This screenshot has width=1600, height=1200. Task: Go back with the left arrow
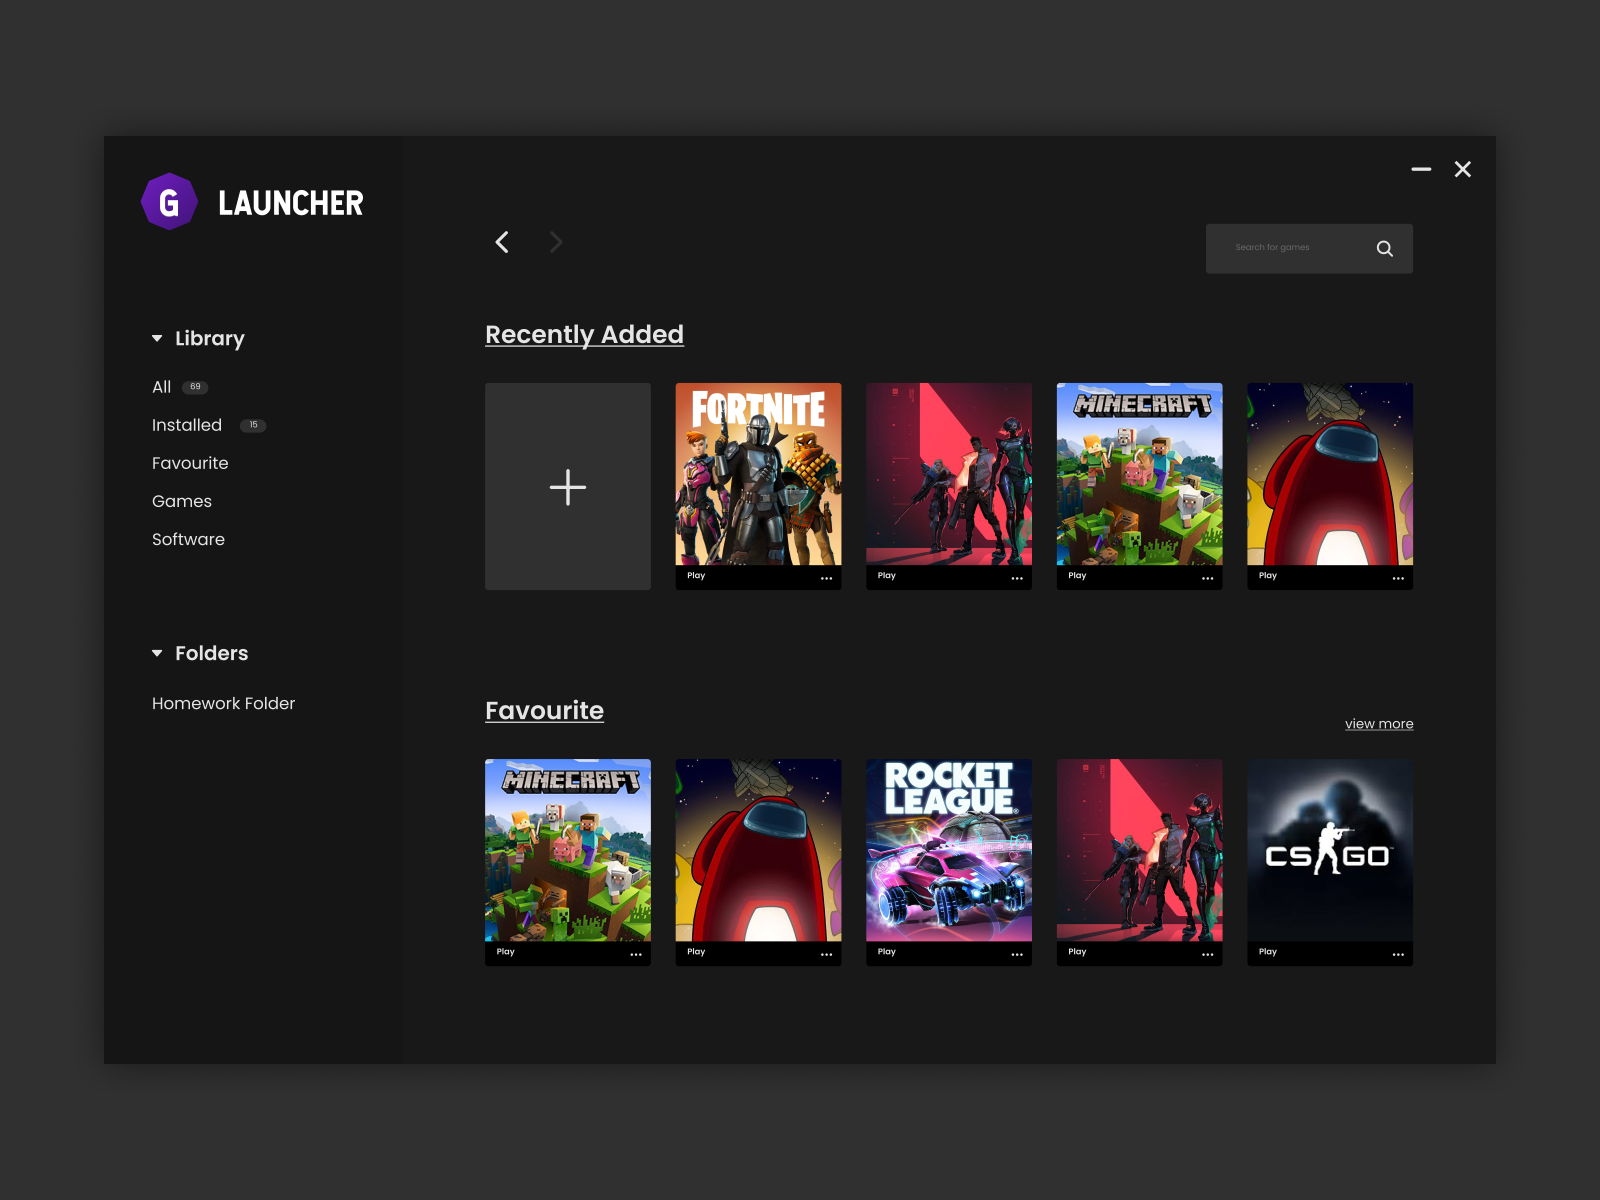pyautogui.click(x=502, y=242)
